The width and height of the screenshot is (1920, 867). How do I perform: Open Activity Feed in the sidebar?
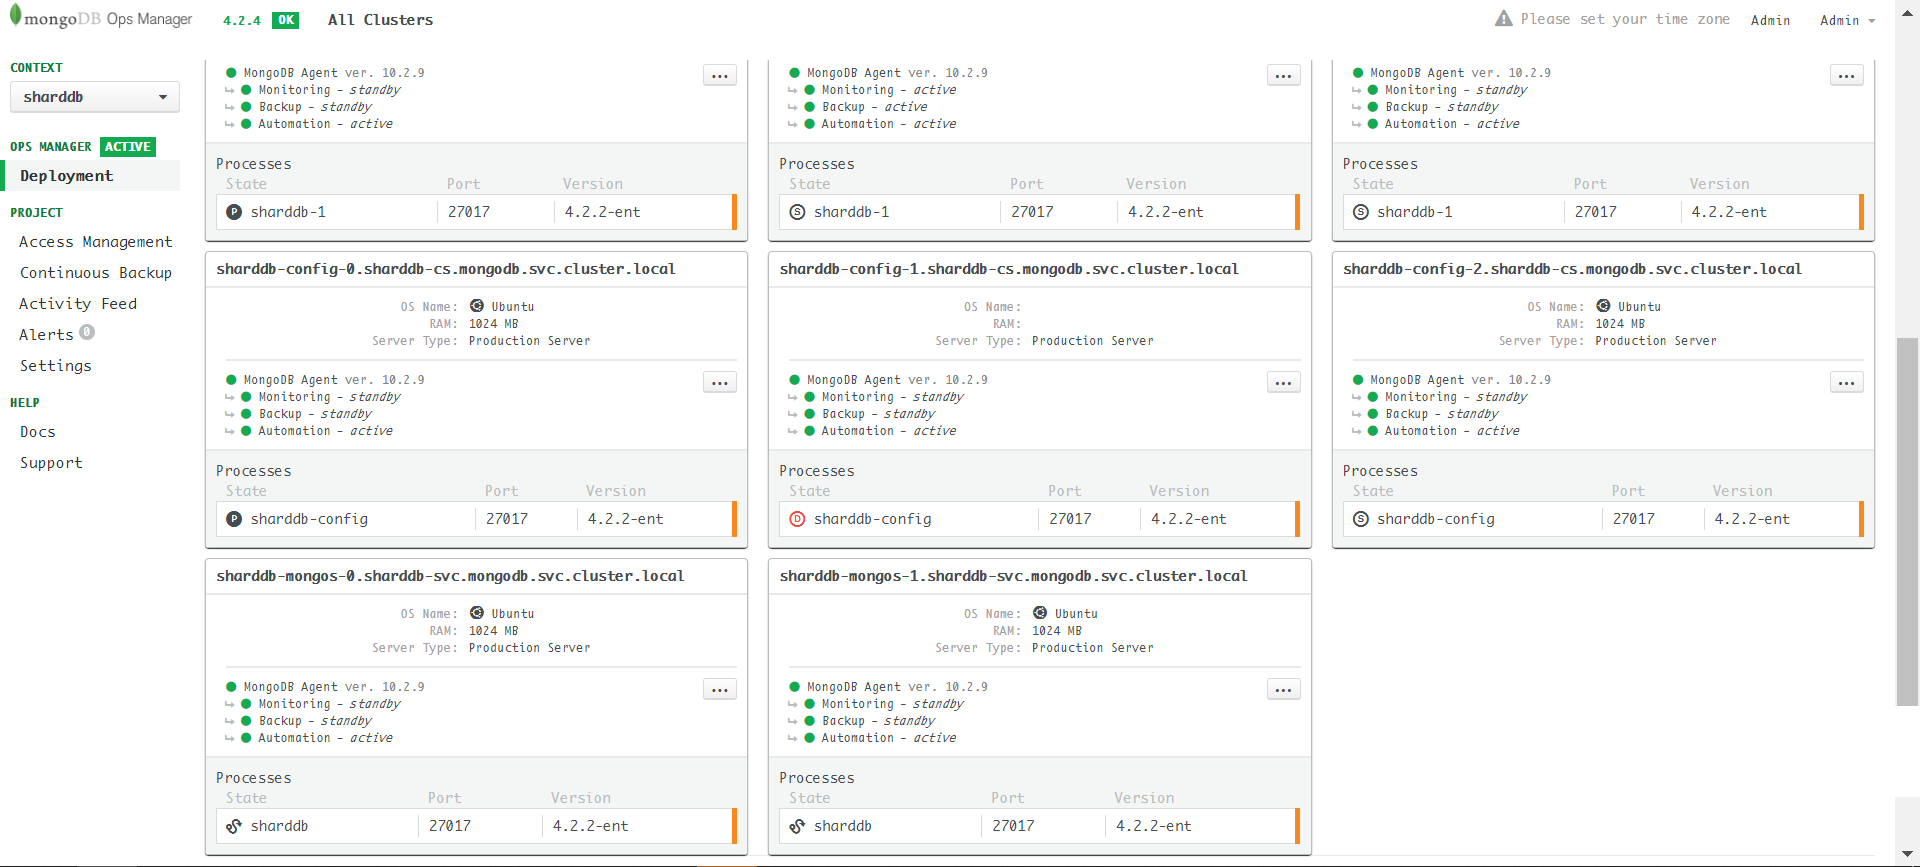coord(78,304)
